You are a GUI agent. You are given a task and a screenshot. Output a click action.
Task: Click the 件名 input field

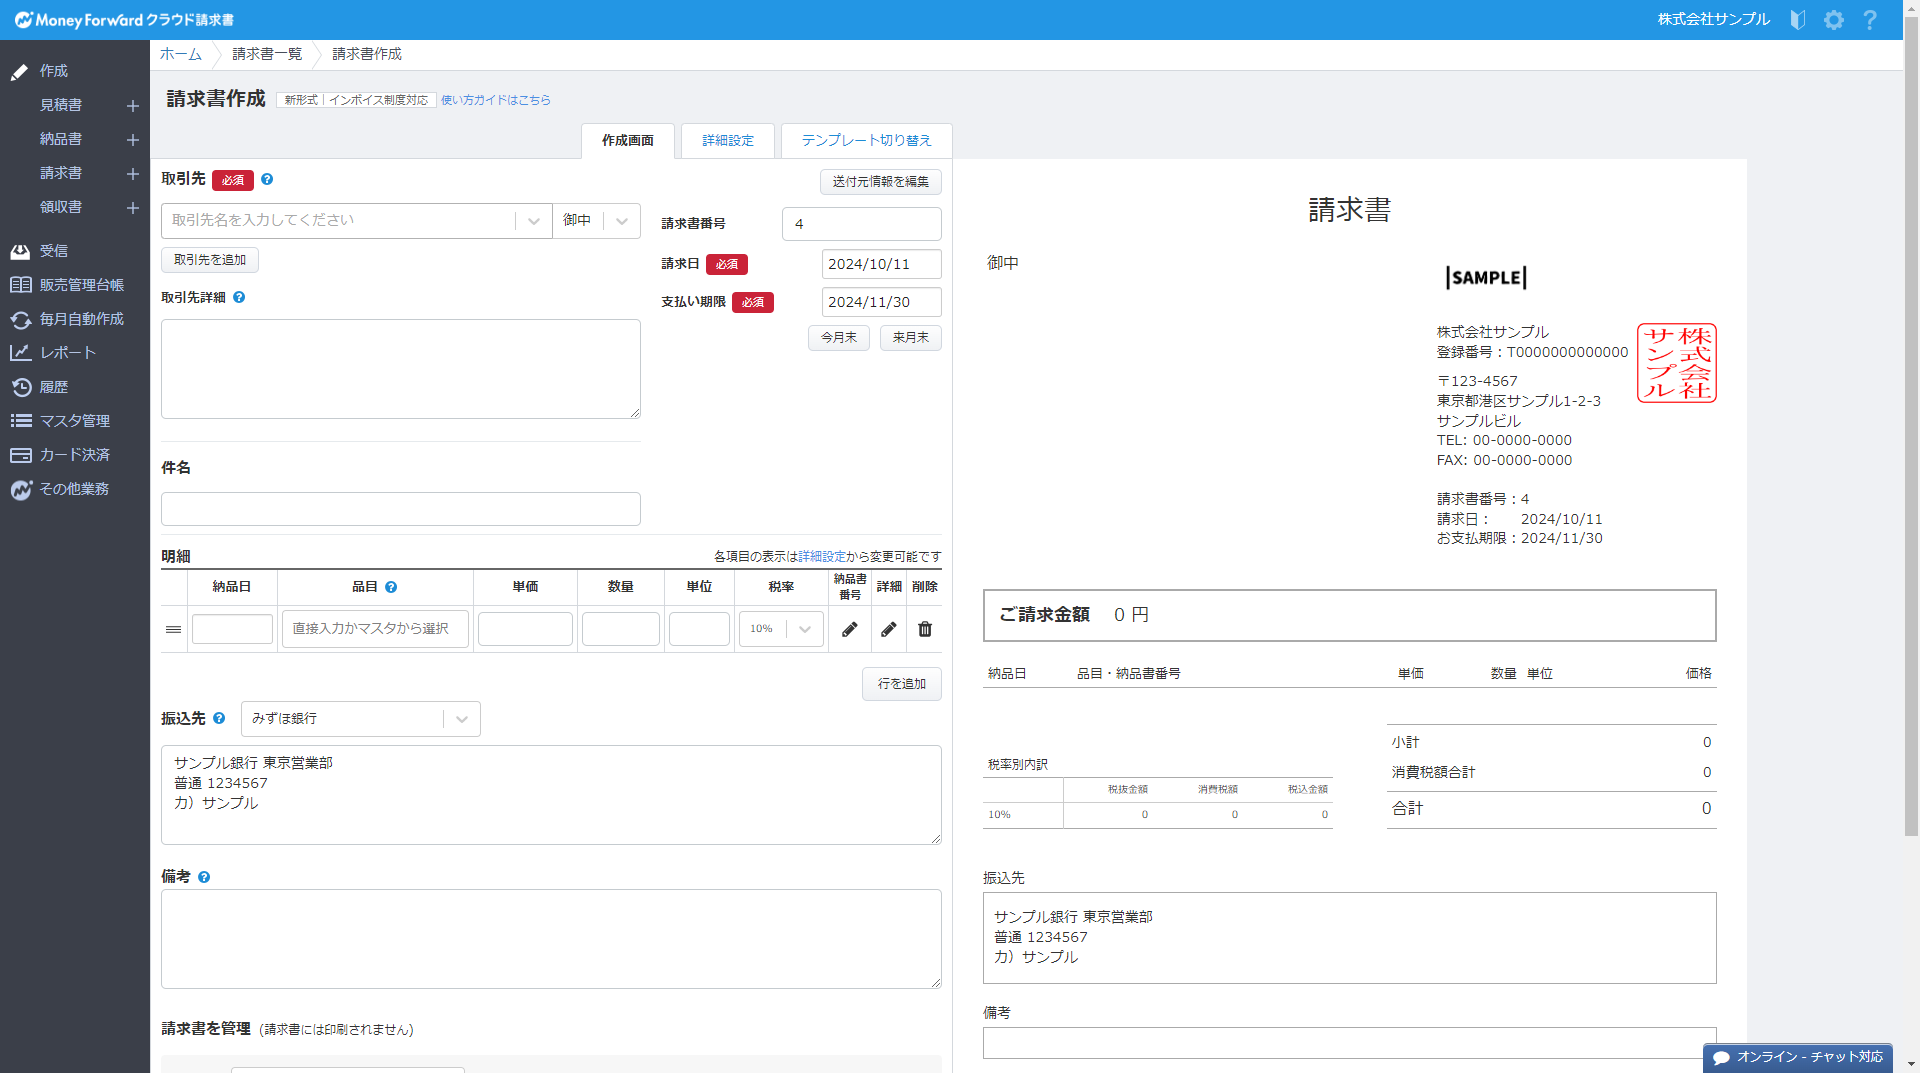[x=400, y=509]
